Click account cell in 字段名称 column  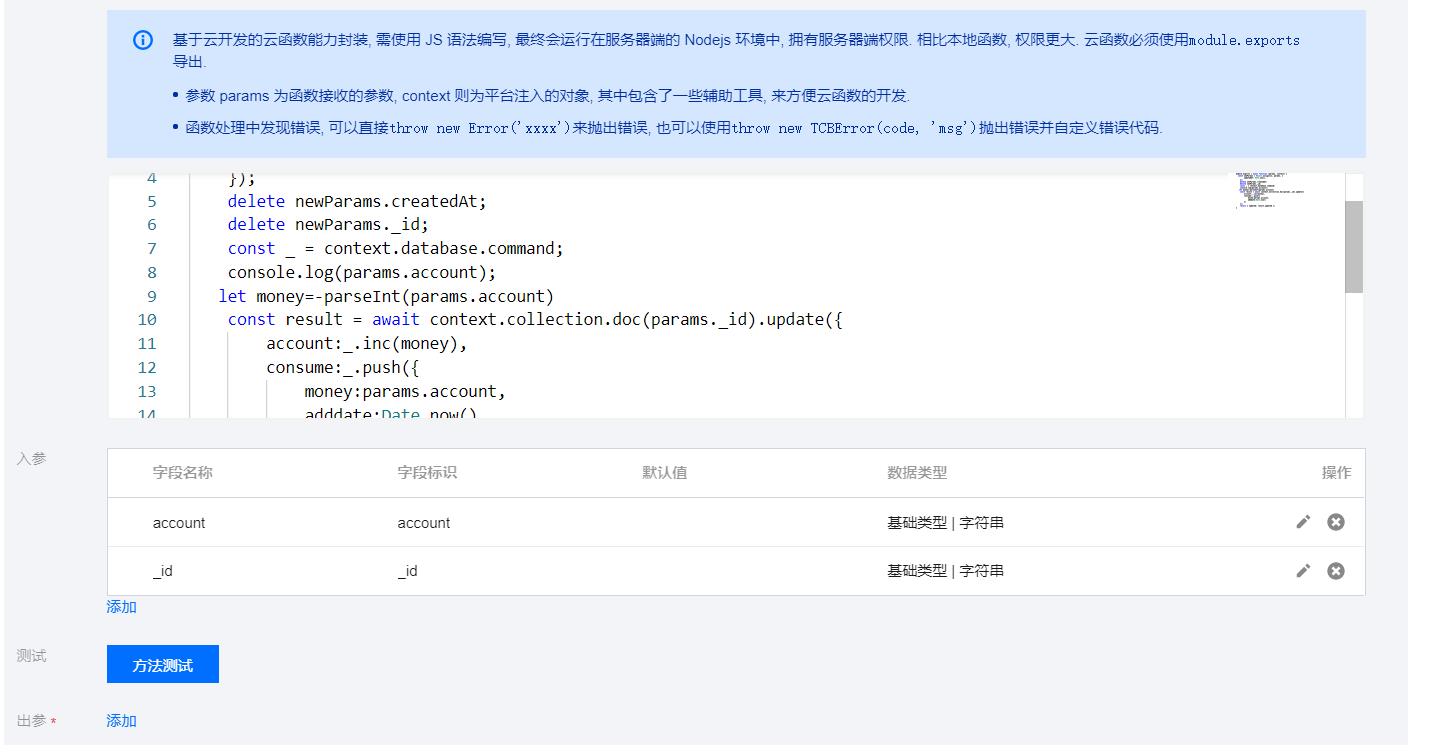(x=179, y=523)
